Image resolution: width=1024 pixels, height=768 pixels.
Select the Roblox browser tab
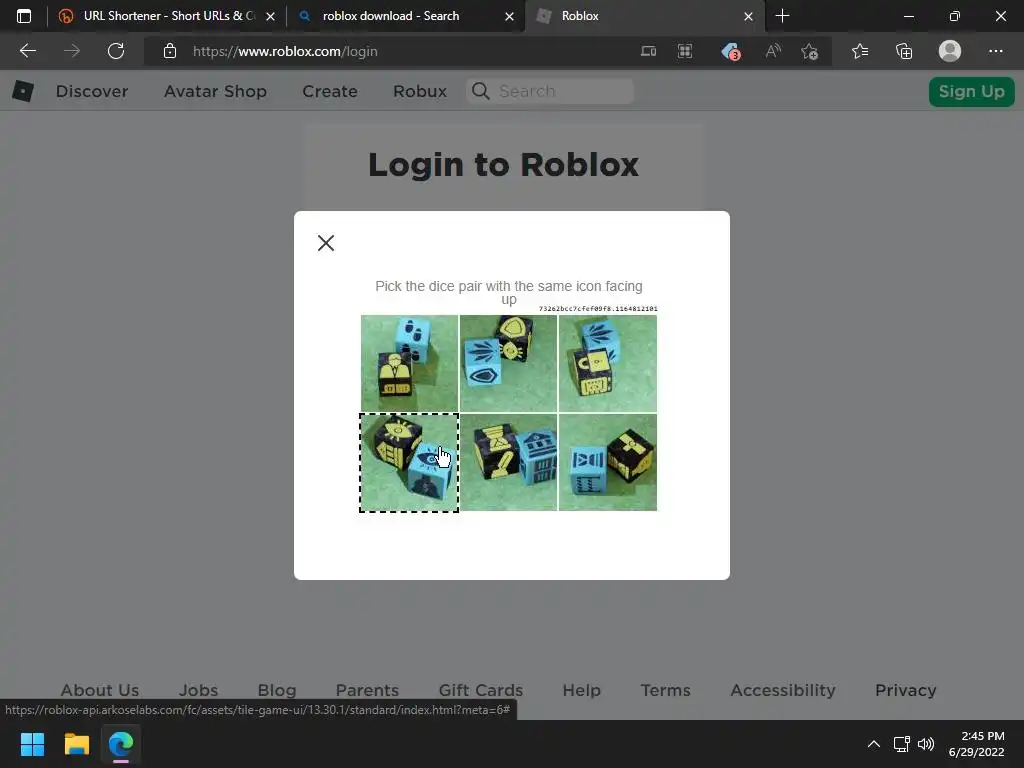click(x=645, y=16)
